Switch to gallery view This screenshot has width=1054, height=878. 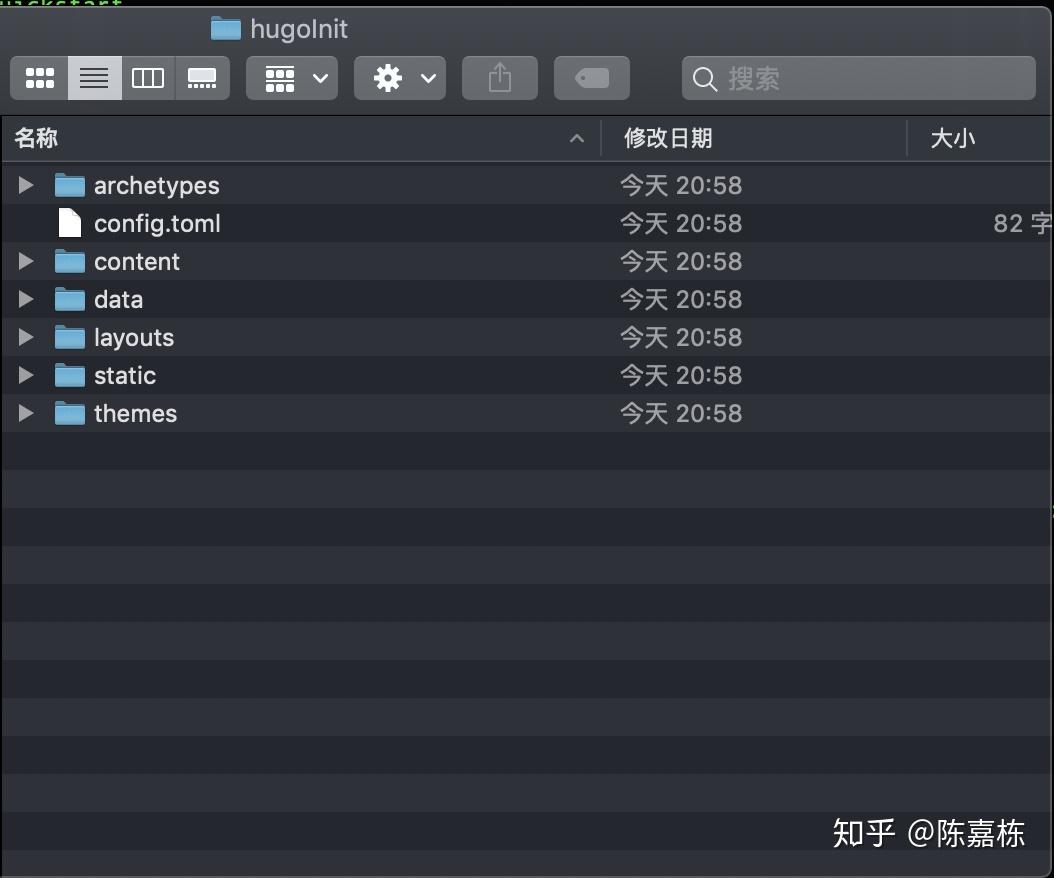[x=202, y=78]
